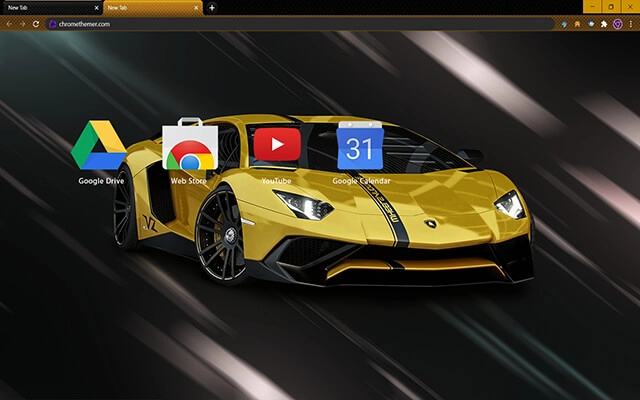Close the gold active tab
Image resolution: width=640 pixels, height=400 pixels.
(196, 8)
